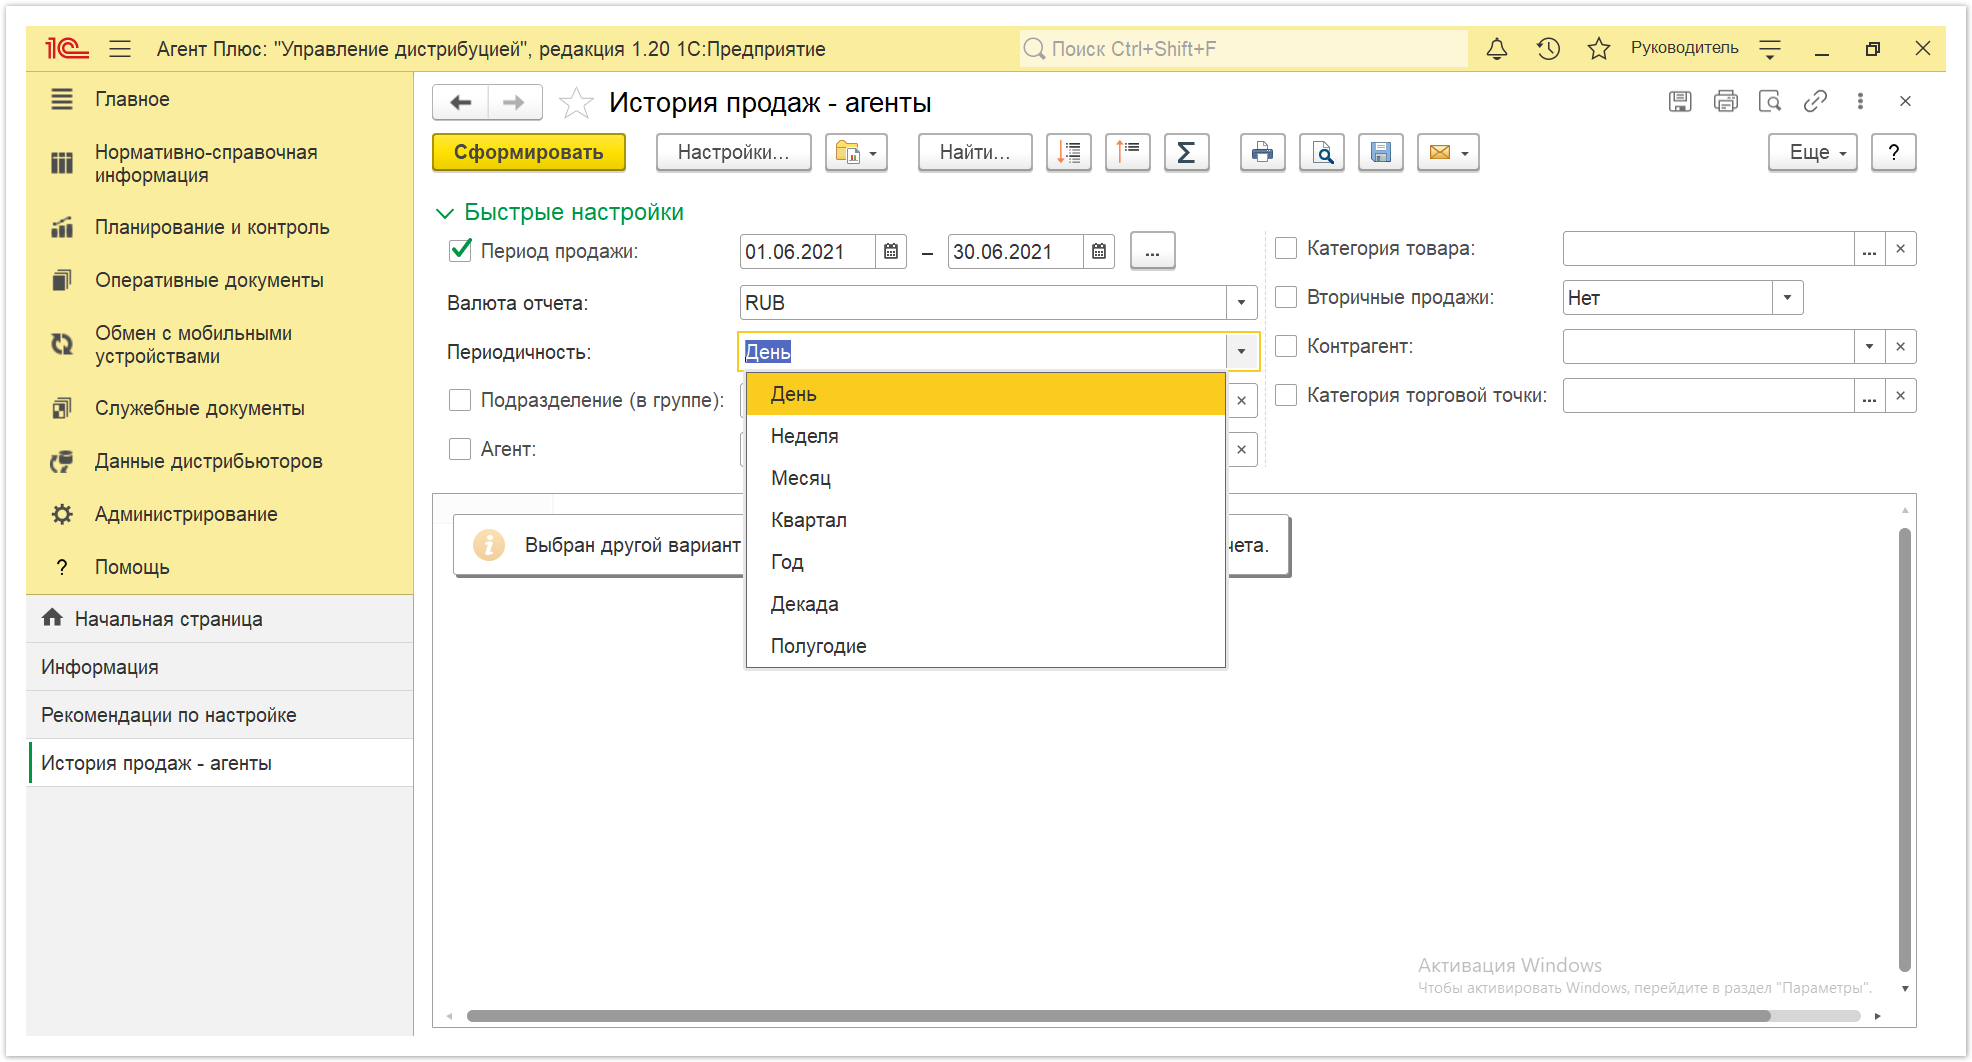Open report variants folder icon
This screenshot has height=1062, width=1972.
point(856,152)
